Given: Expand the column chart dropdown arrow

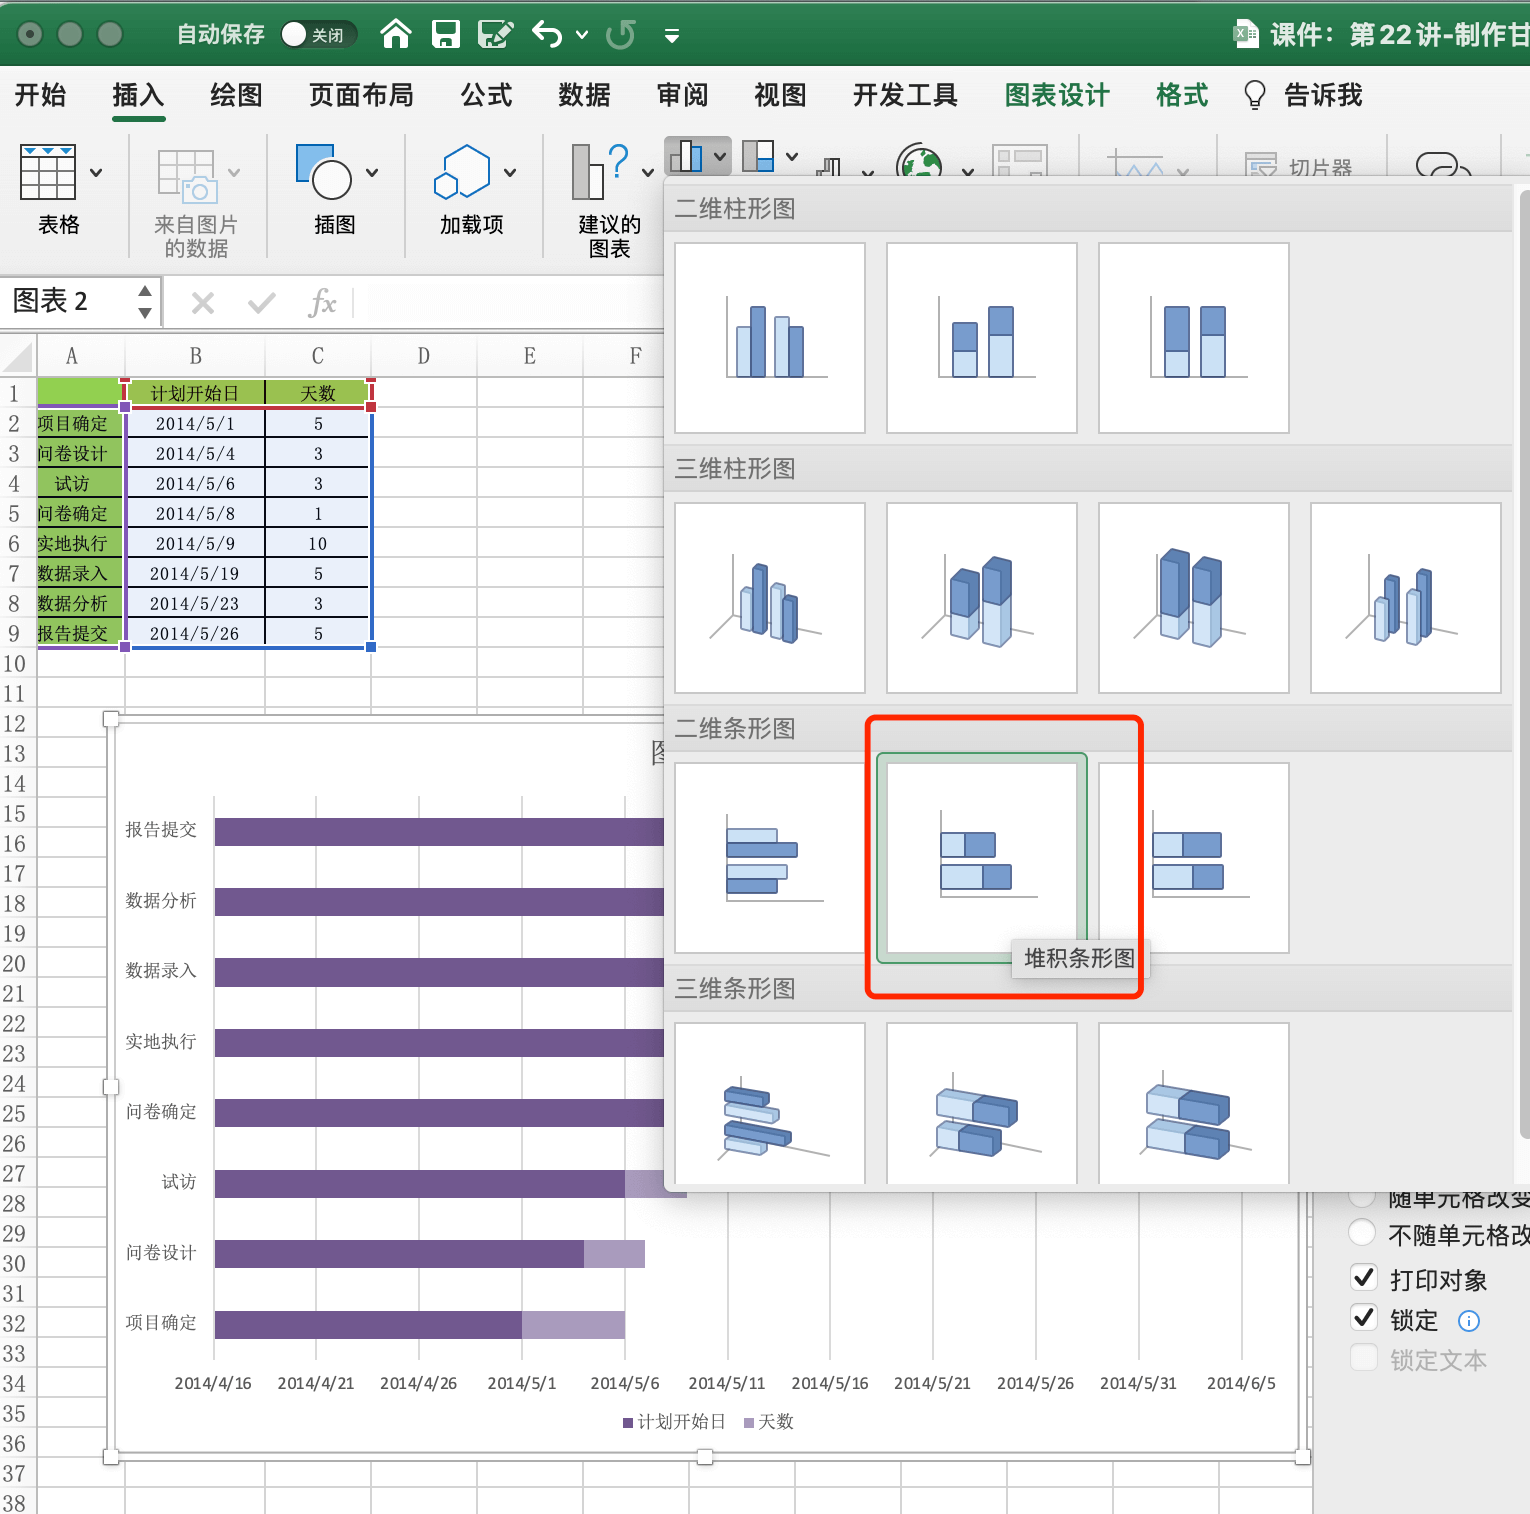Looking at the screenshot, I should (x=719, y=156).
